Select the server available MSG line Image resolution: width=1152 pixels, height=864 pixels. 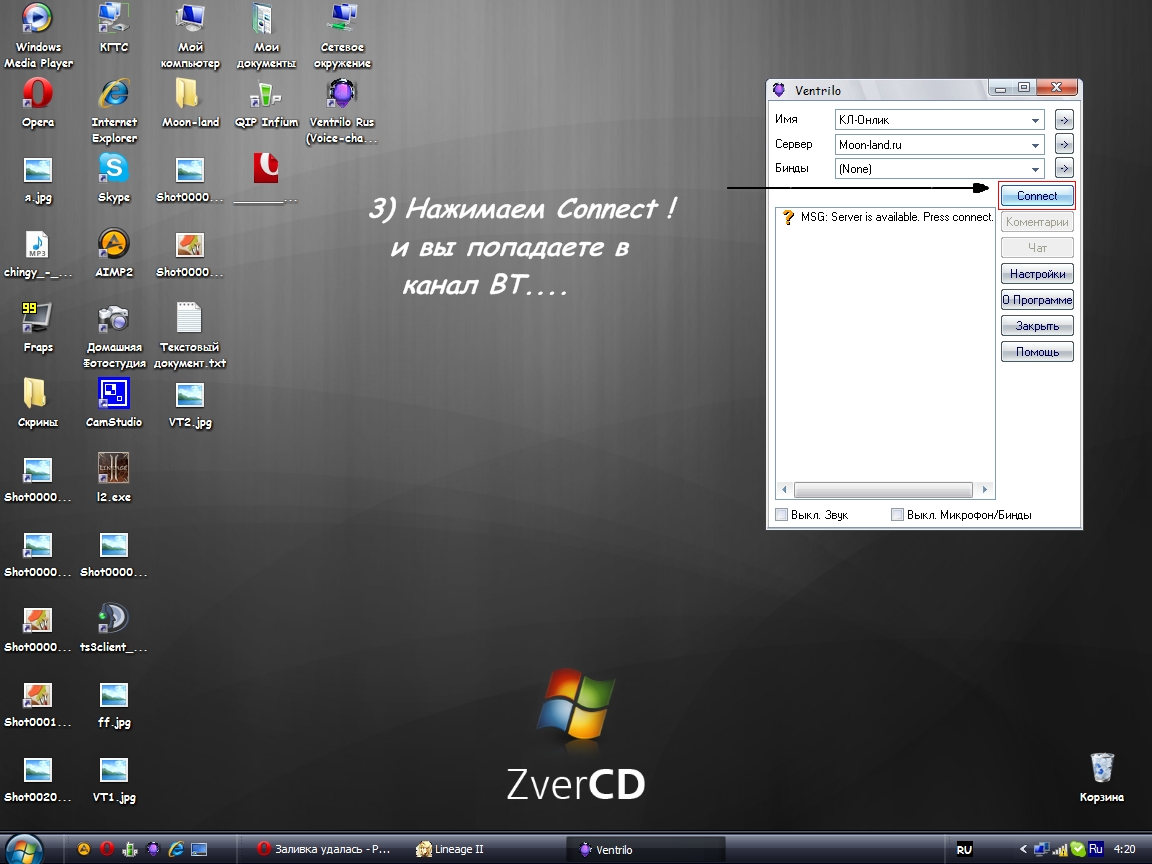point(888,217)
